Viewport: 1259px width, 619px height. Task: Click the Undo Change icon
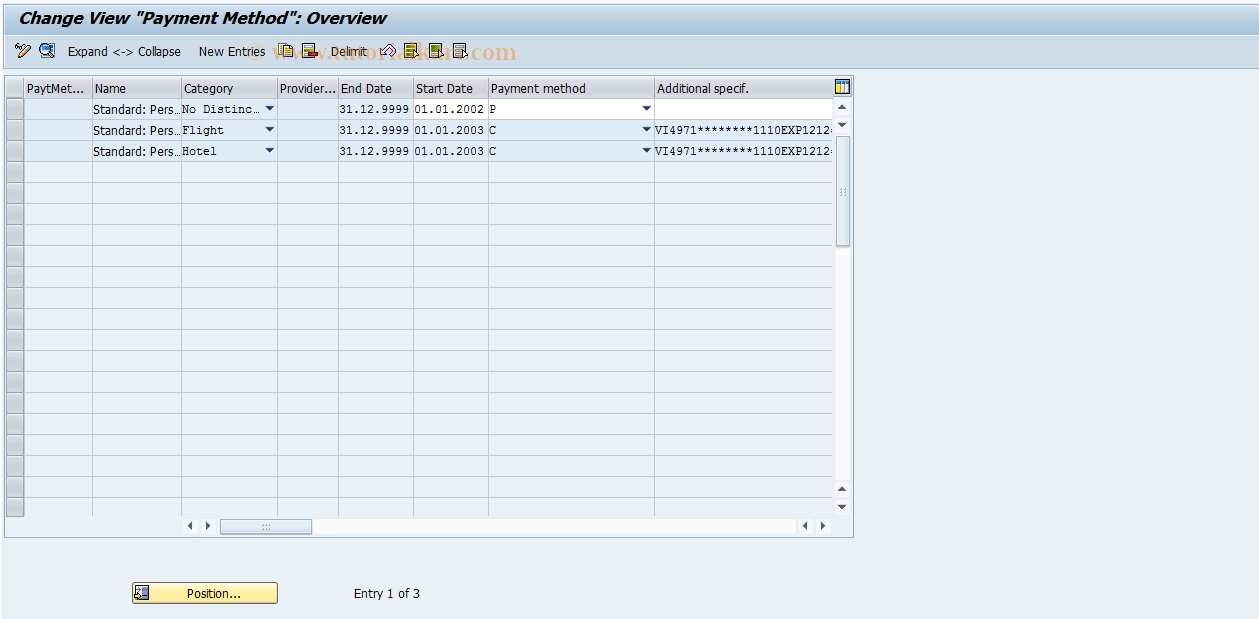coord(388,50)
